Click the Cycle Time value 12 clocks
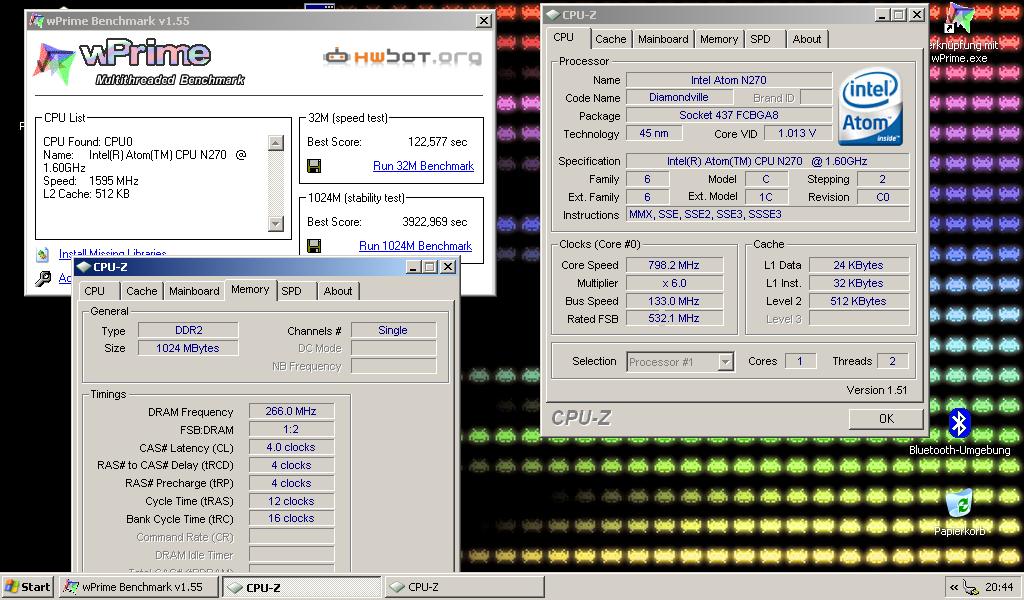1024x600 pixels. click(x=291, y=501)
